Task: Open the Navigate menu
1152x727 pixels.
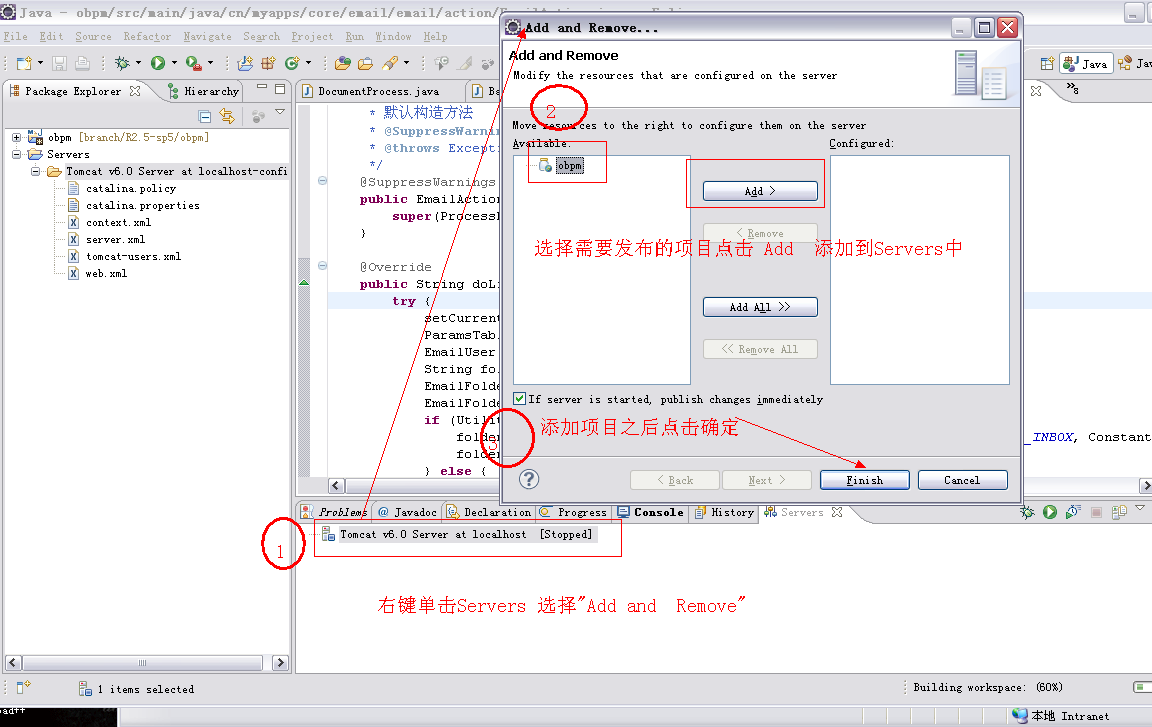Action: pos(207,36)
